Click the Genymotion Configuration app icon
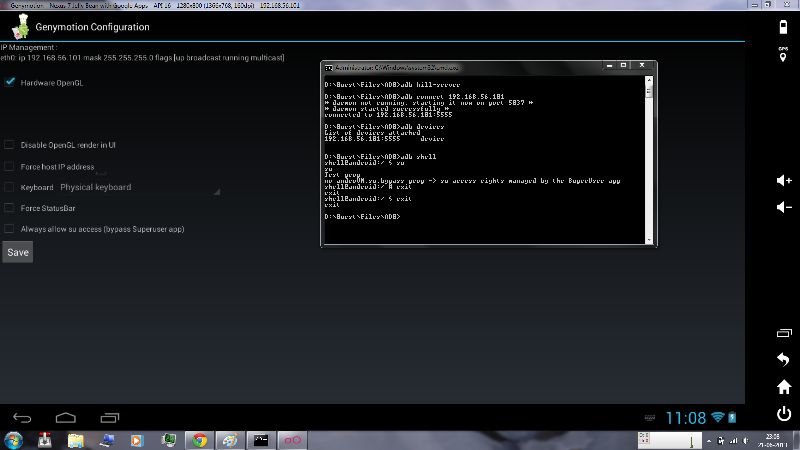Image resolution: width=800 pixels, height=450 pixels. pos(20,27)
